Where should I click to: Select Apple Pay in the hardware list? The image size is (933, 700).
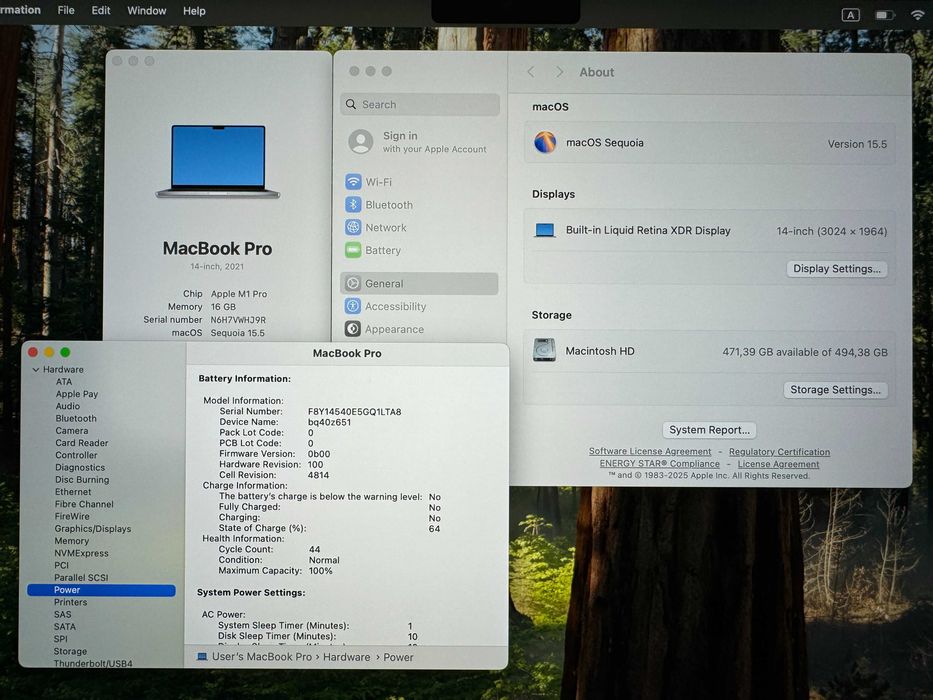pyautogui.click(x=77, y=394)
